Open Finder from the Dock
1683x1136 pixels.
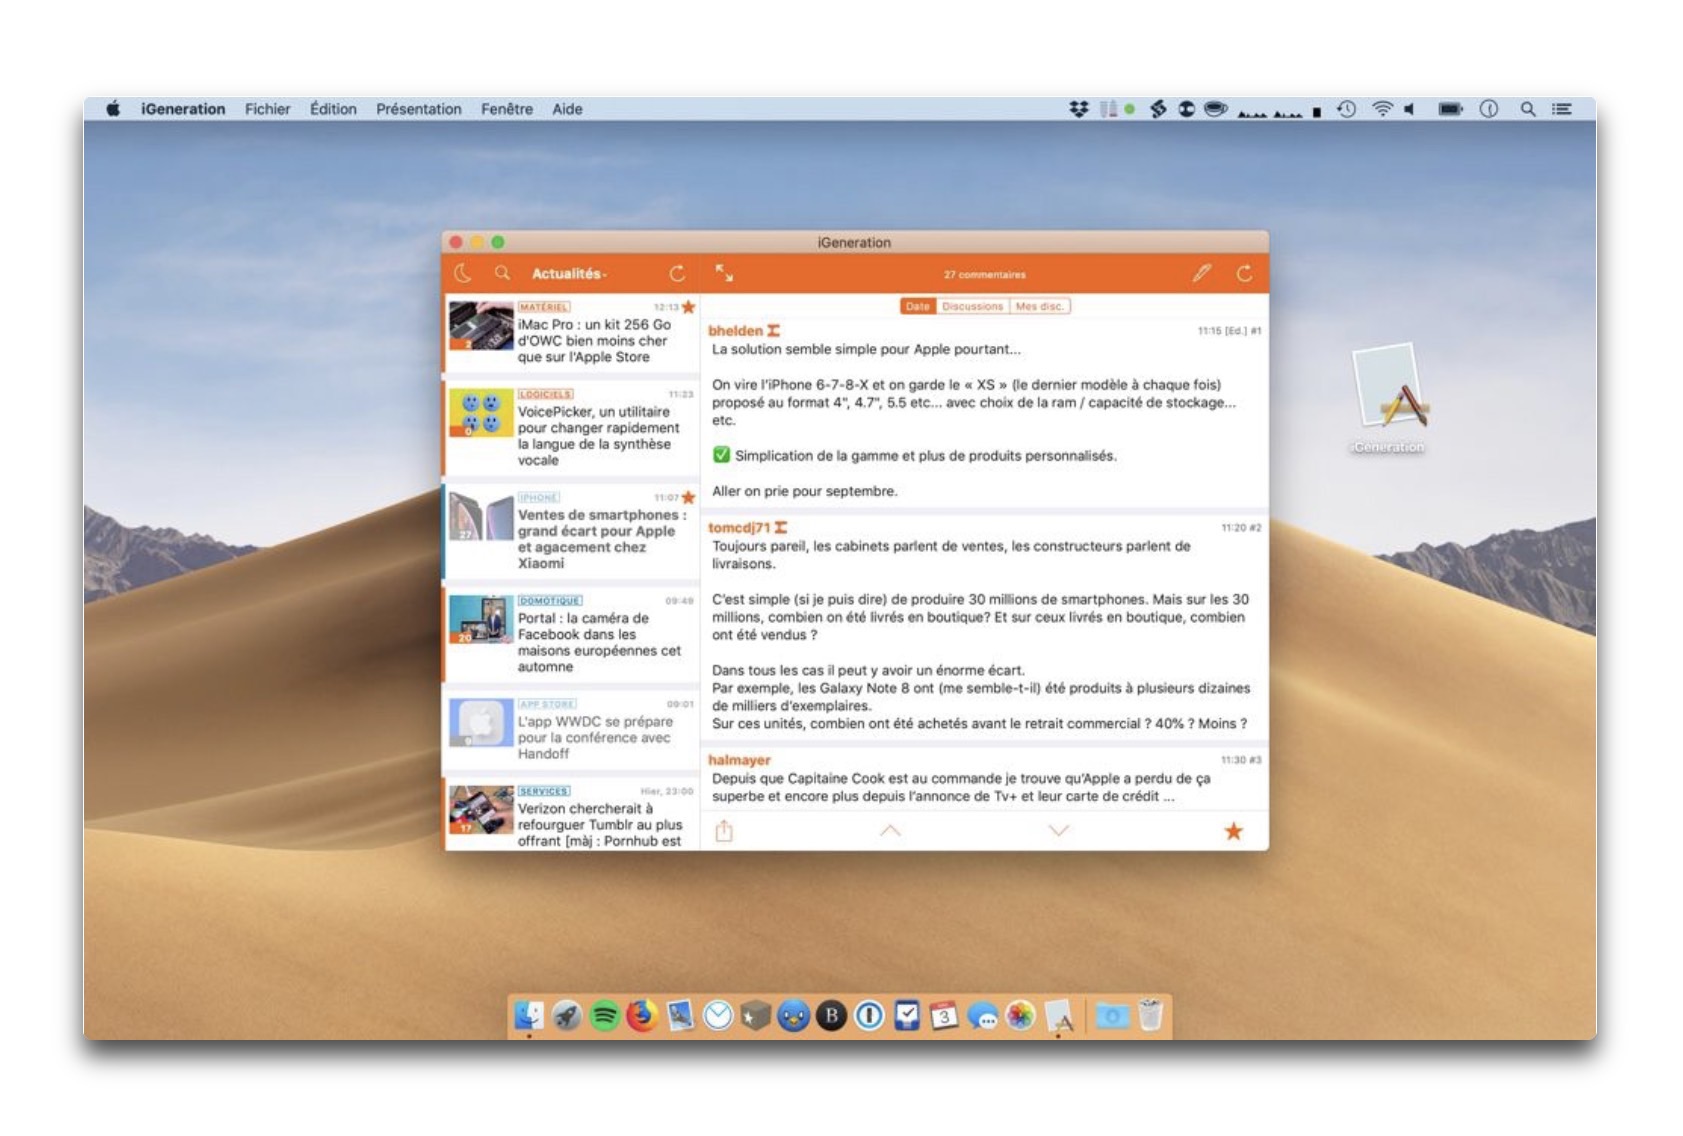tap(529, 1016)
